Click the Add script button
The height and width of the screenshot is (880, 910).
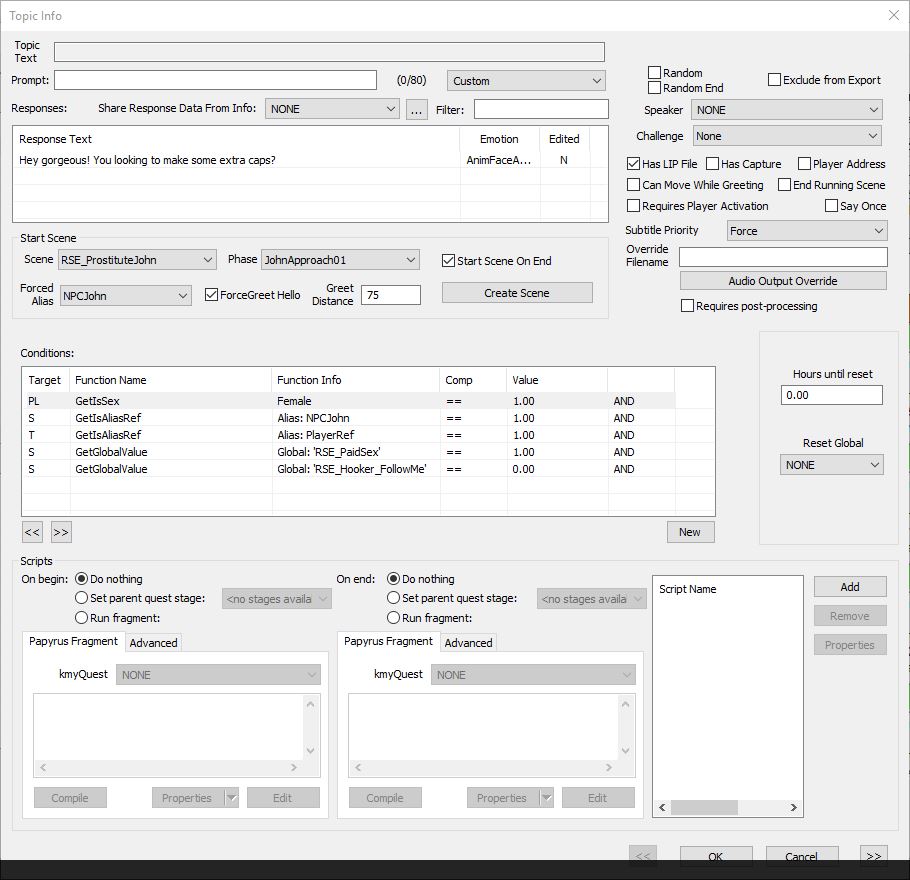[x=850, y=587]
